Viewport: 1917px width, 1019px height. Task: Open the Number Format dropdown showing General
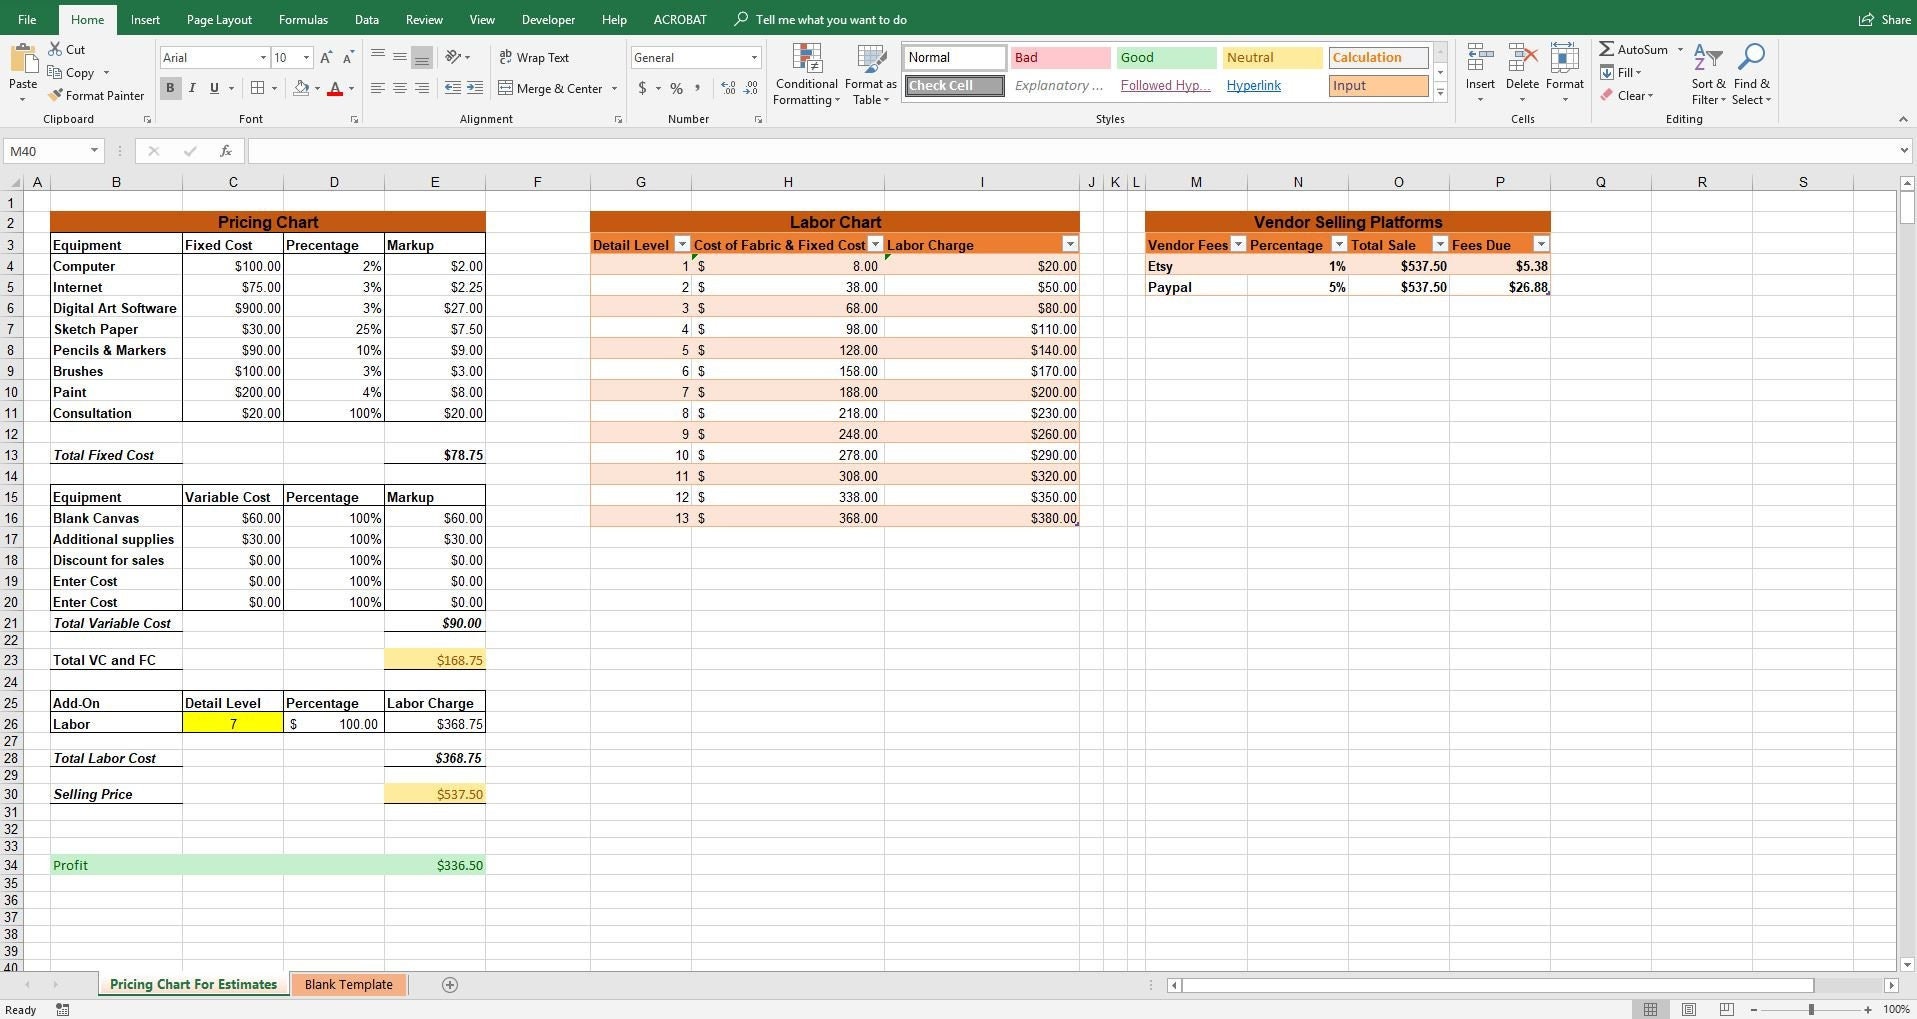click(694, 57)
